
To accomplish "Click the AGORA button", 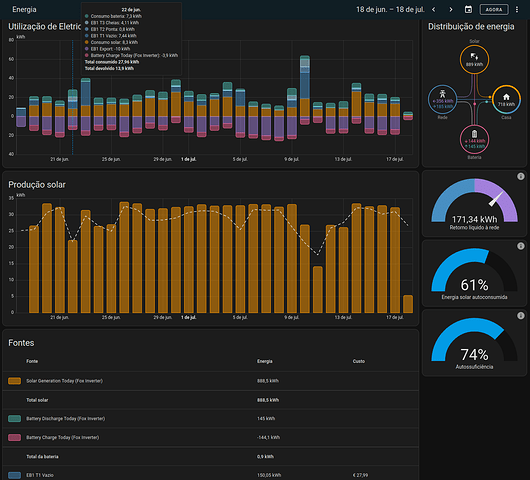I will [x=494, y=9].
